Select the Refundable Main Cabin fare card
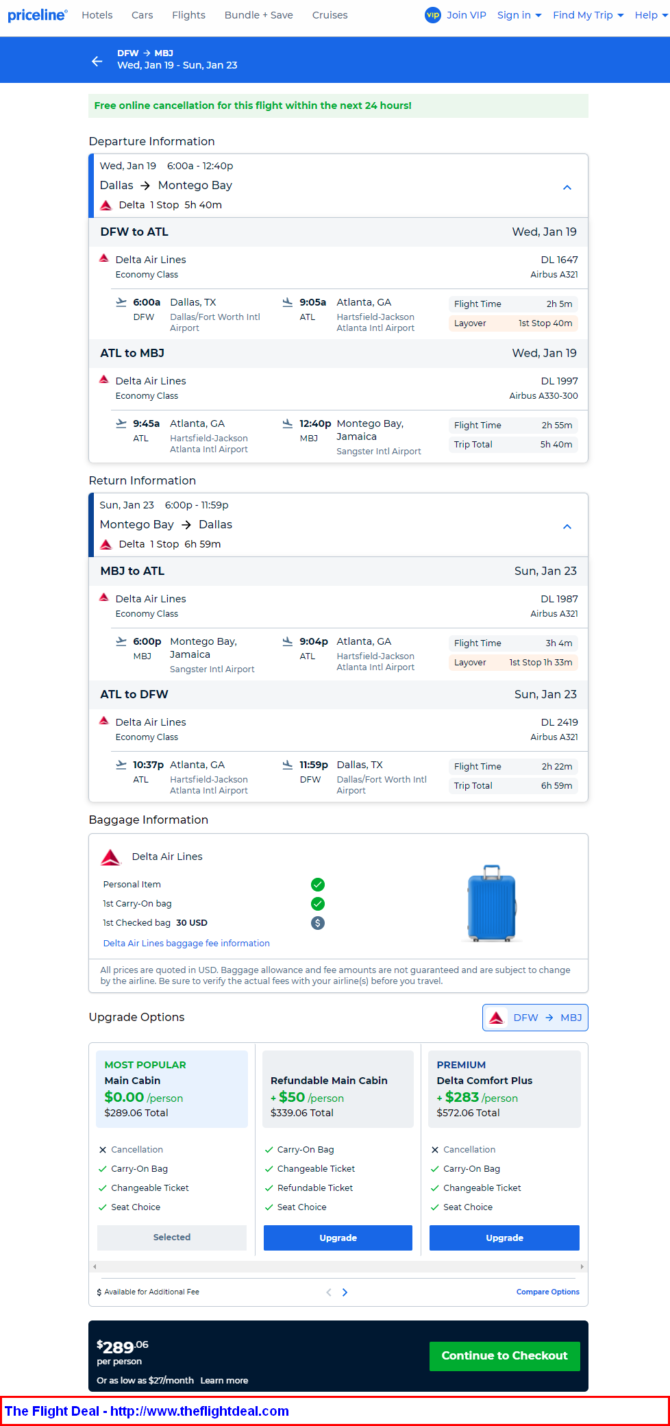This screenshot has width=670, height=1426. [338, 1089]
